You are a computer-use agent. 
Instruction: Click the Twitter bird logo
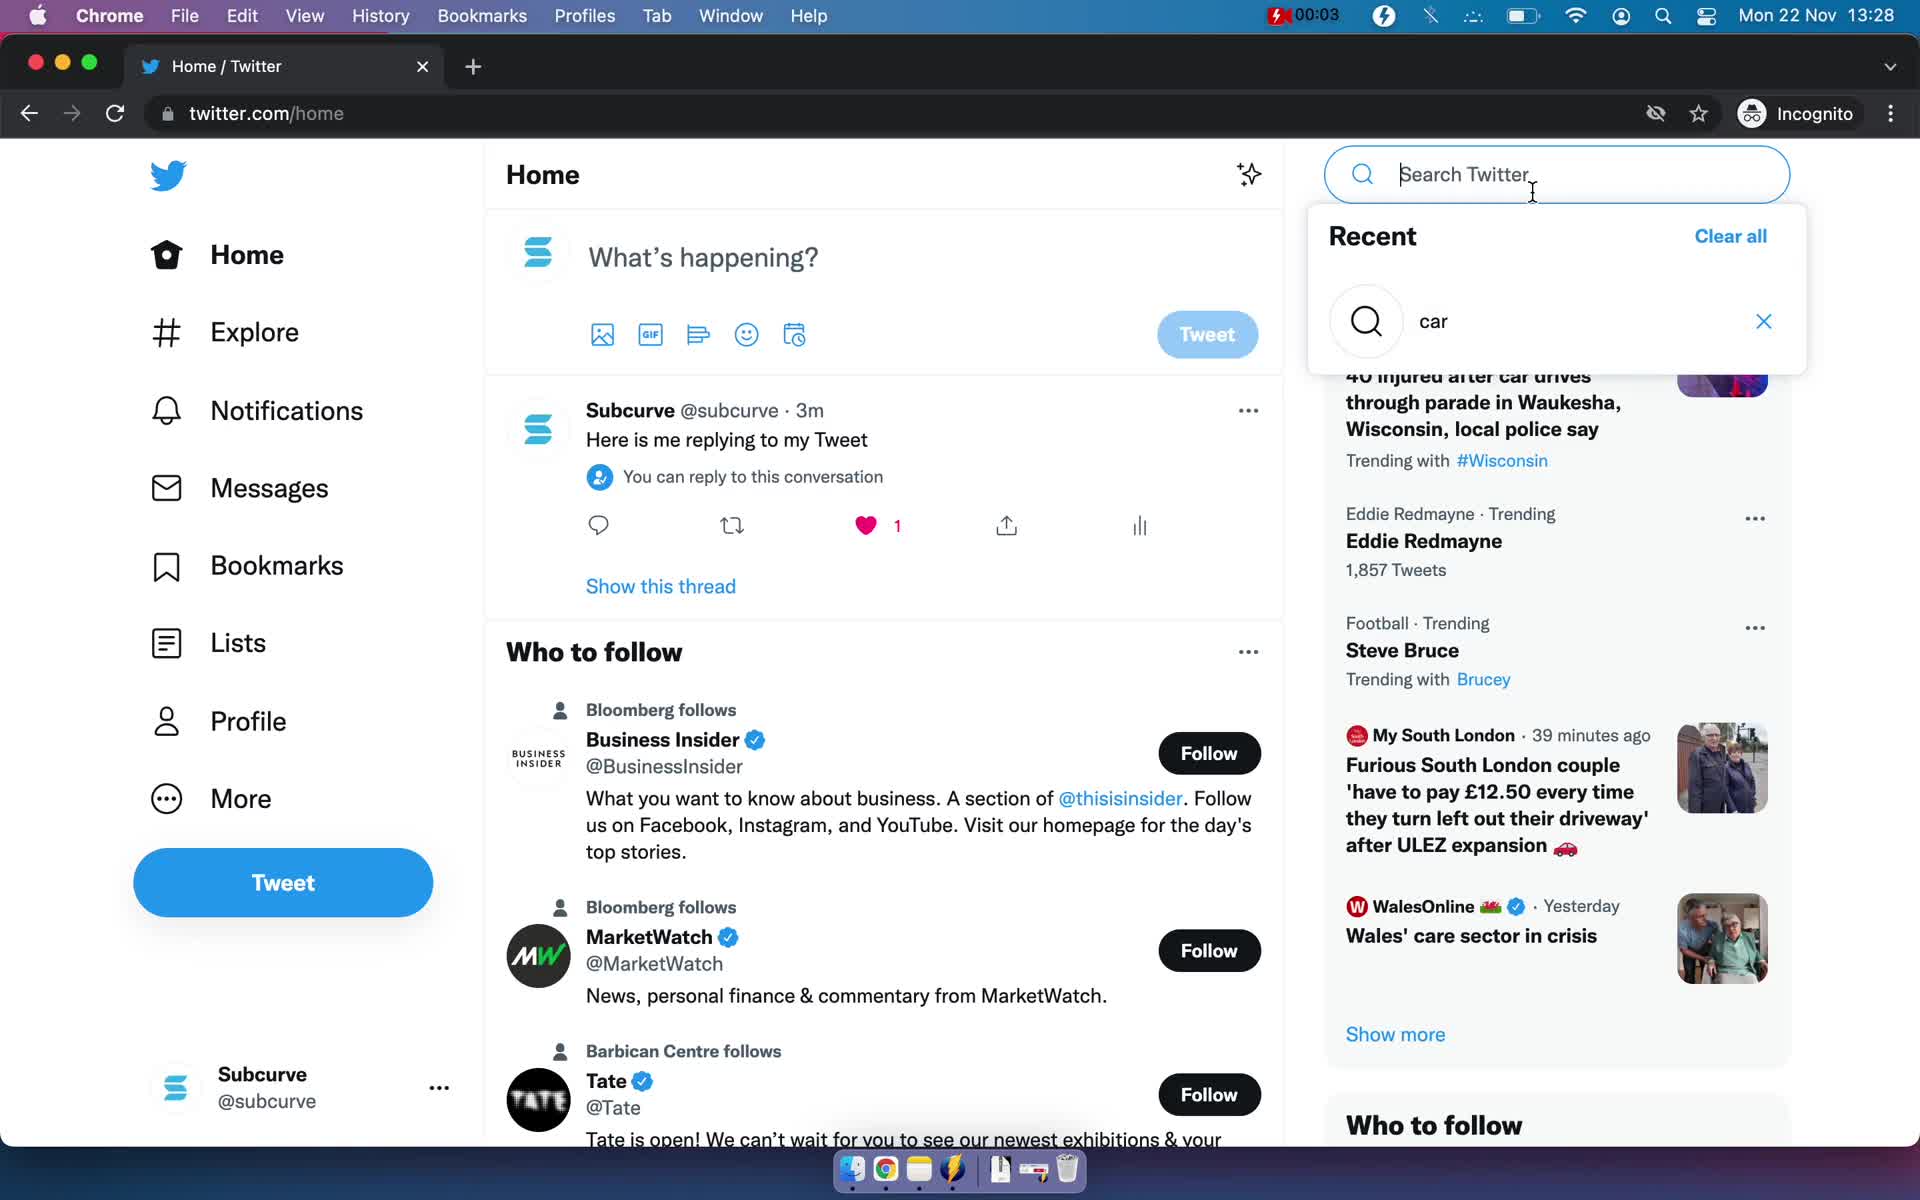click(x=168, y=175)
